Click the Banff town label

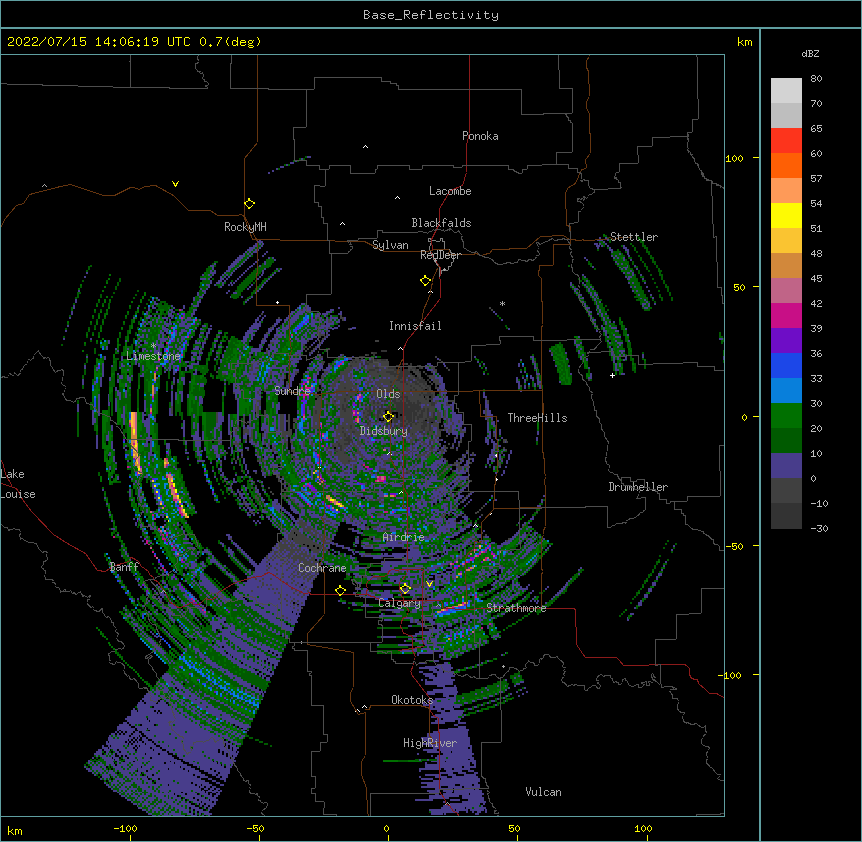124,567
